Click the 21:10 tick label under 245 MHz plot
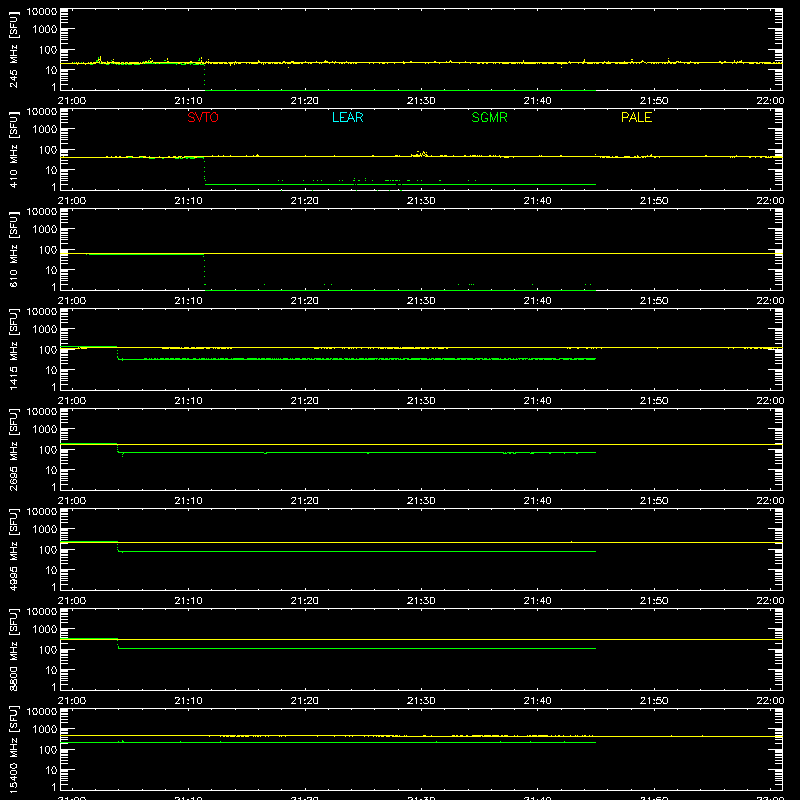 188,101
